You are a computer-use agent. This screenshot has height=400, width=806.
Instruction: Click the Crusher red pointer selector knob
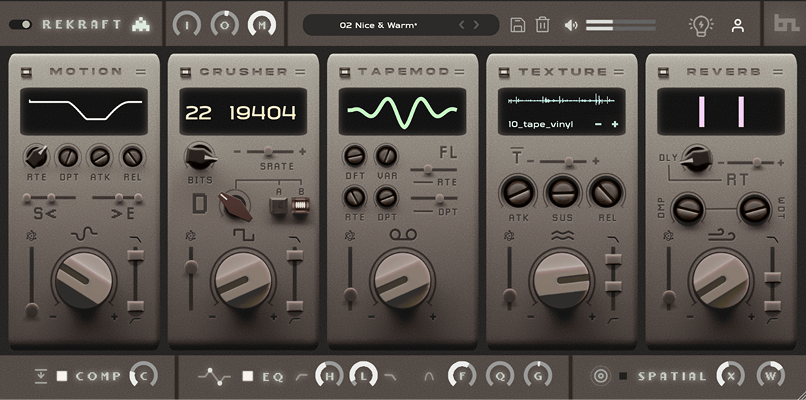(x=235, y=205)
